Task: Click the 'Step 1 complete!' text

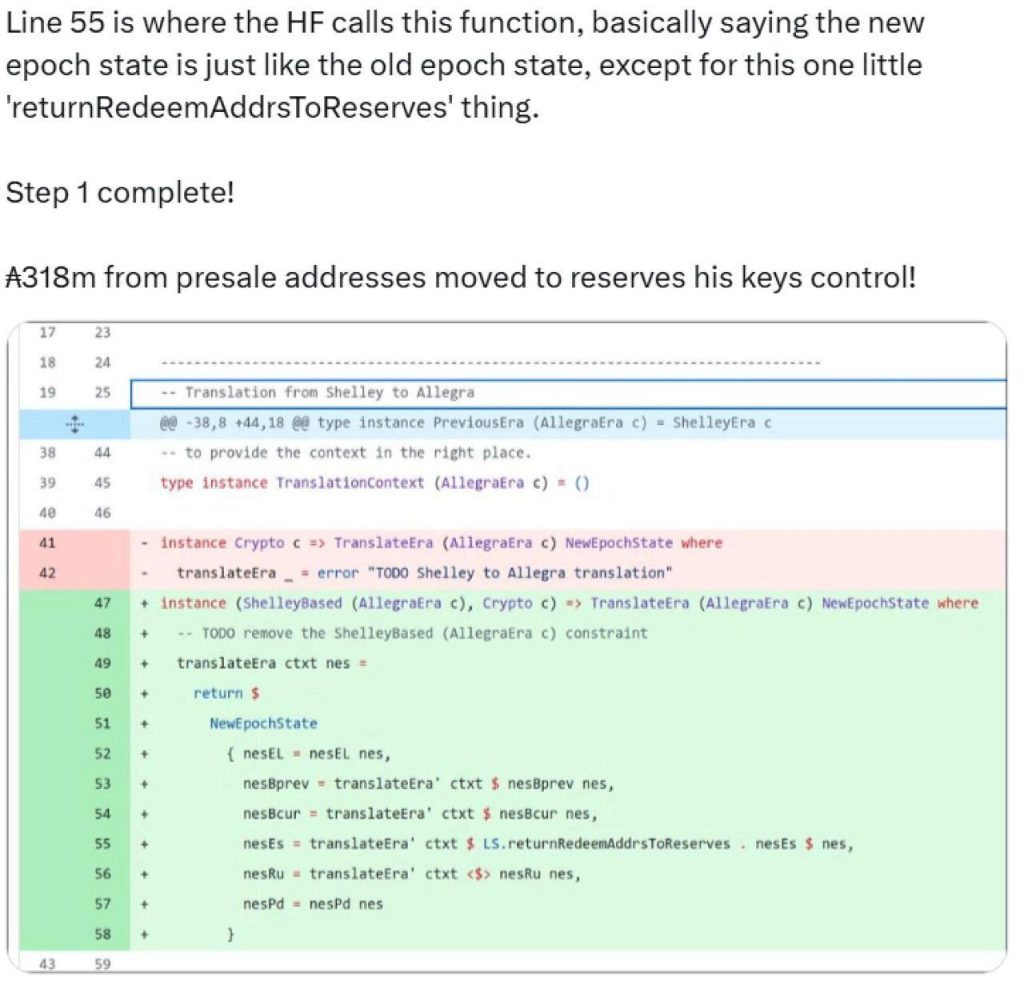Action: tap(119, 191)
